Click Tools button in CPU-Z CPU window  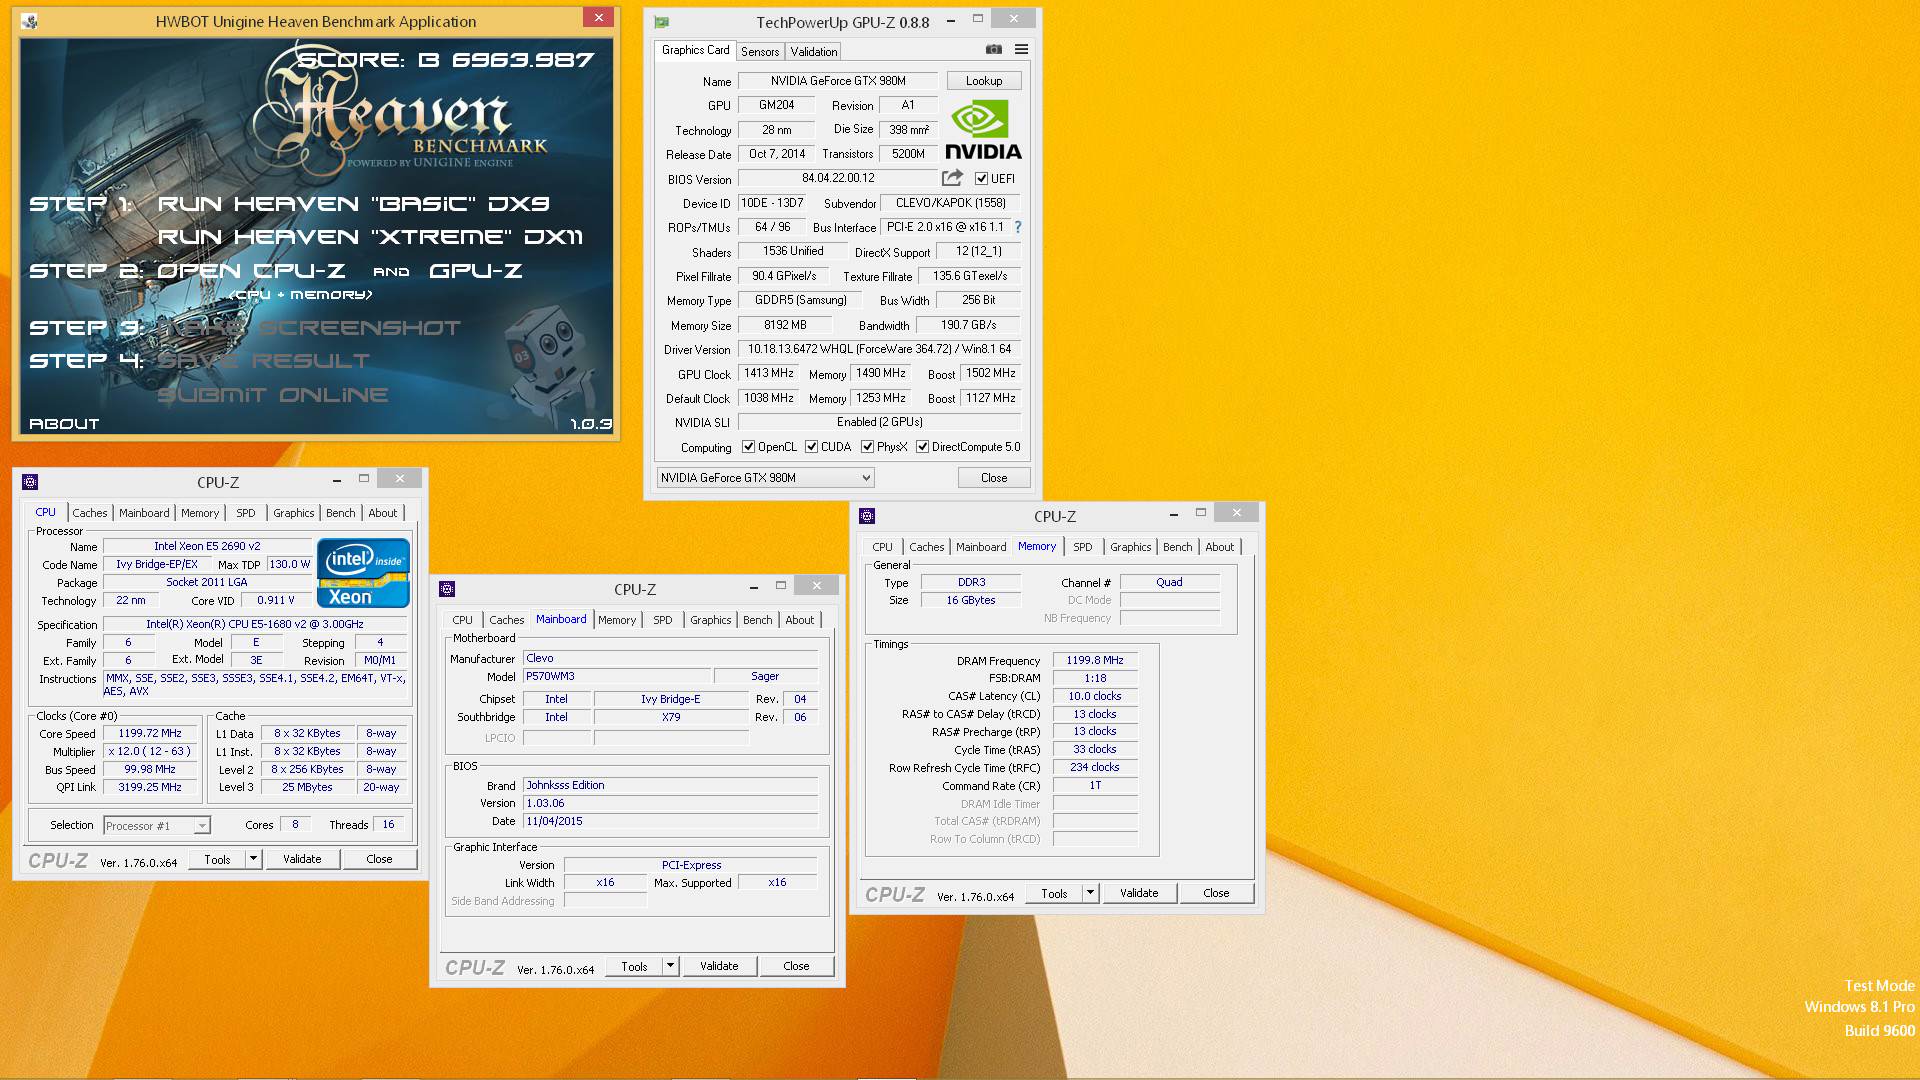(217, 859)
